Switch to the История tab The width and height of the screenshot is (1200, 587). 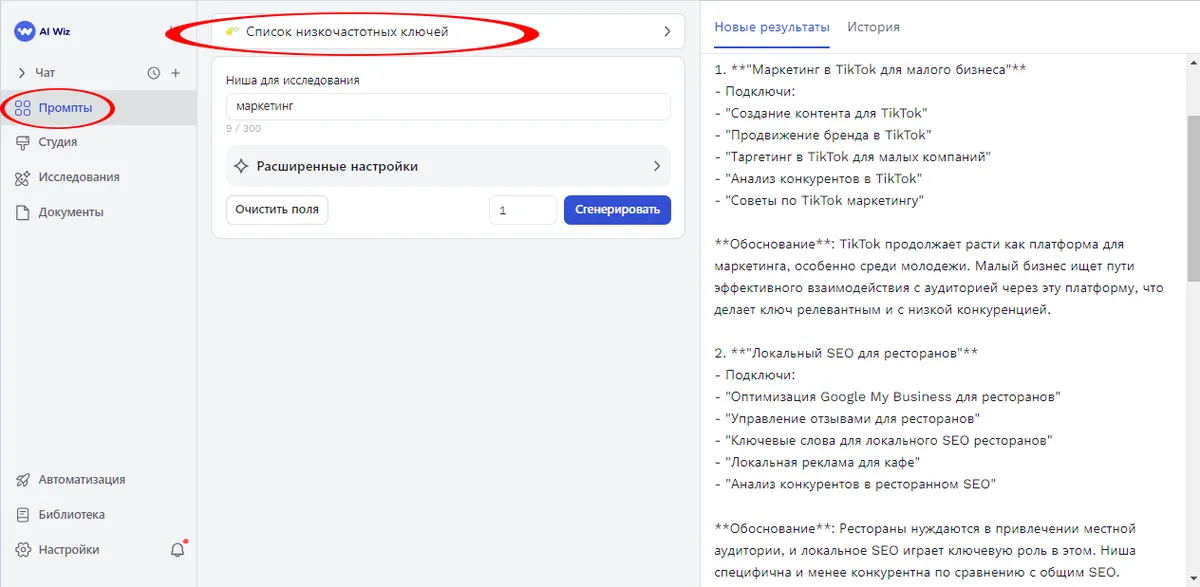point(872,27)
